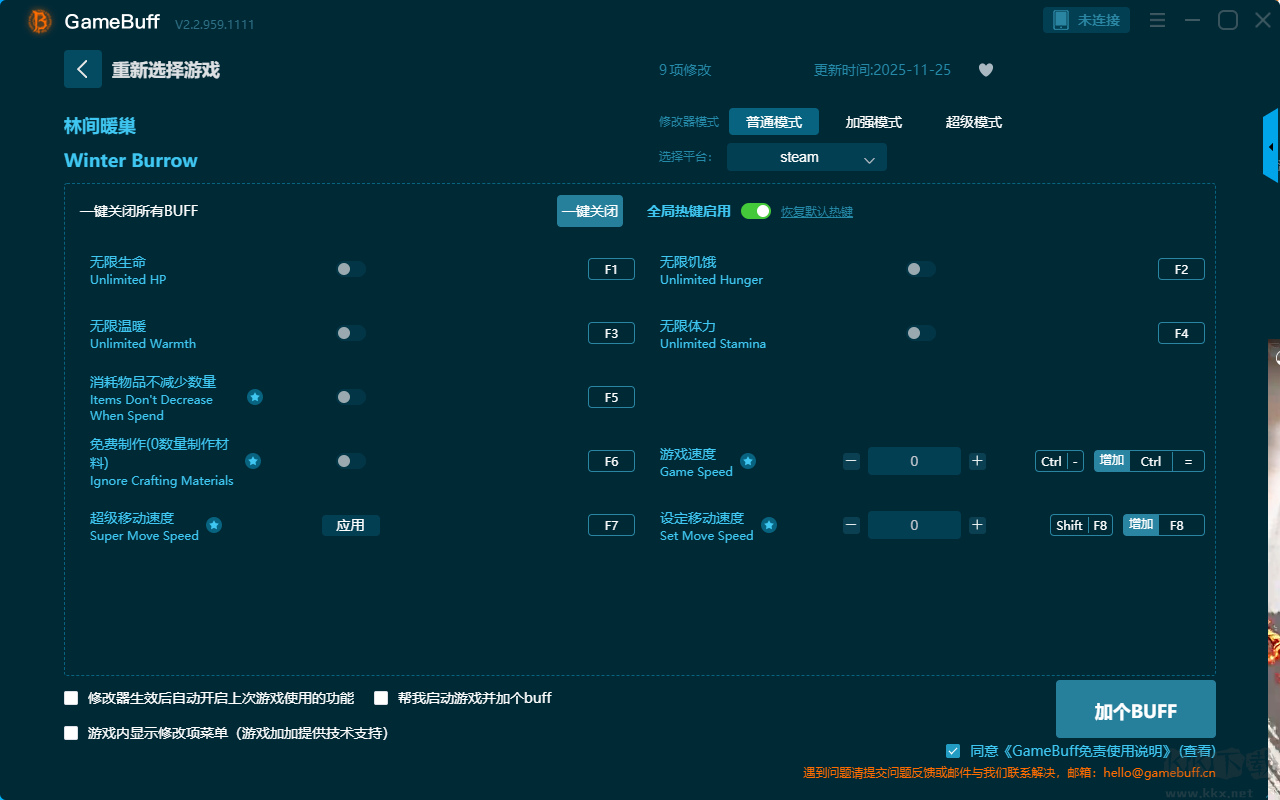Click the 加个BUFF button
Screen dimensions: 1280x800
(1135, 710)
